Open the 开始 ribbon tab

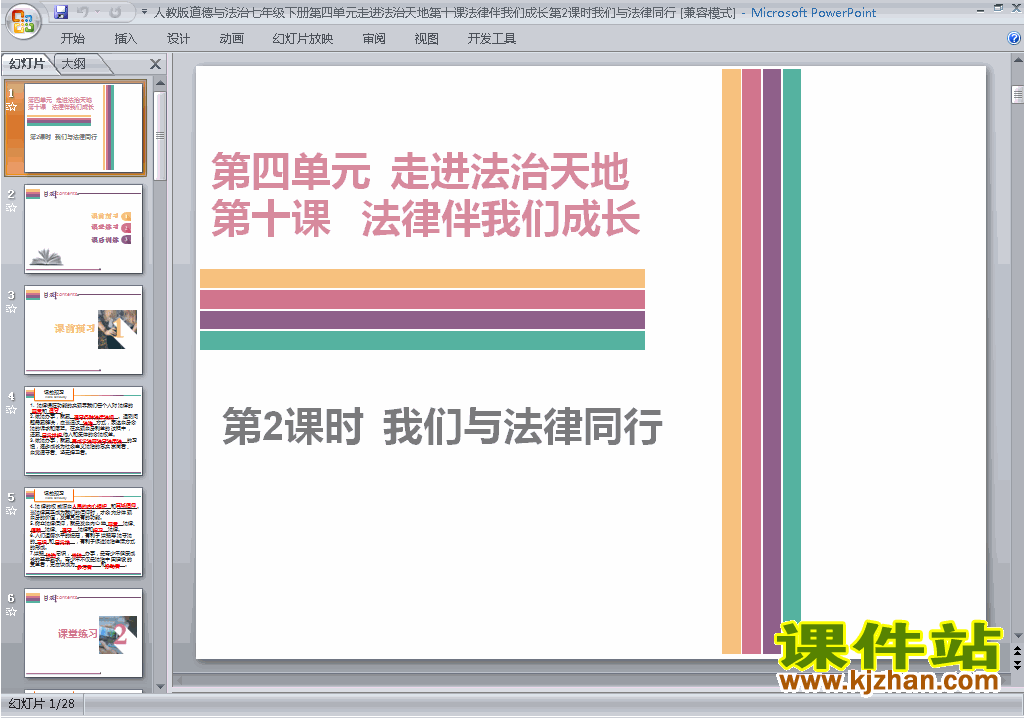(x=72, y=39)
